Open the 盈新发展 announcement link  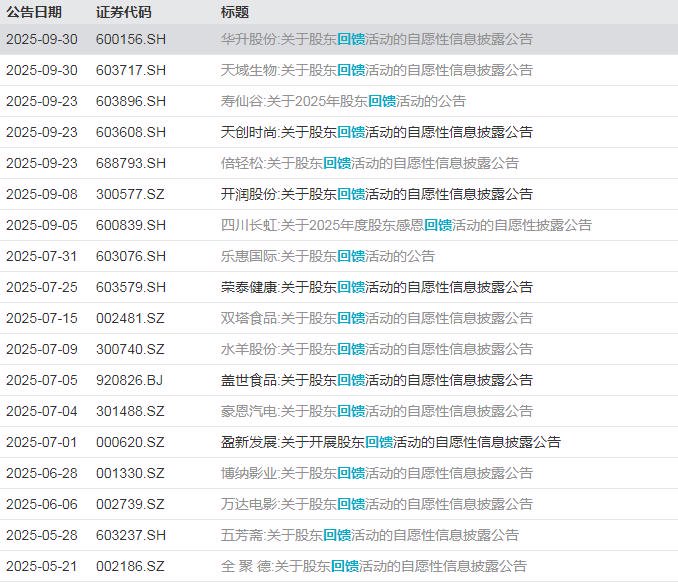pyautogui.click(x=391, y=442)
